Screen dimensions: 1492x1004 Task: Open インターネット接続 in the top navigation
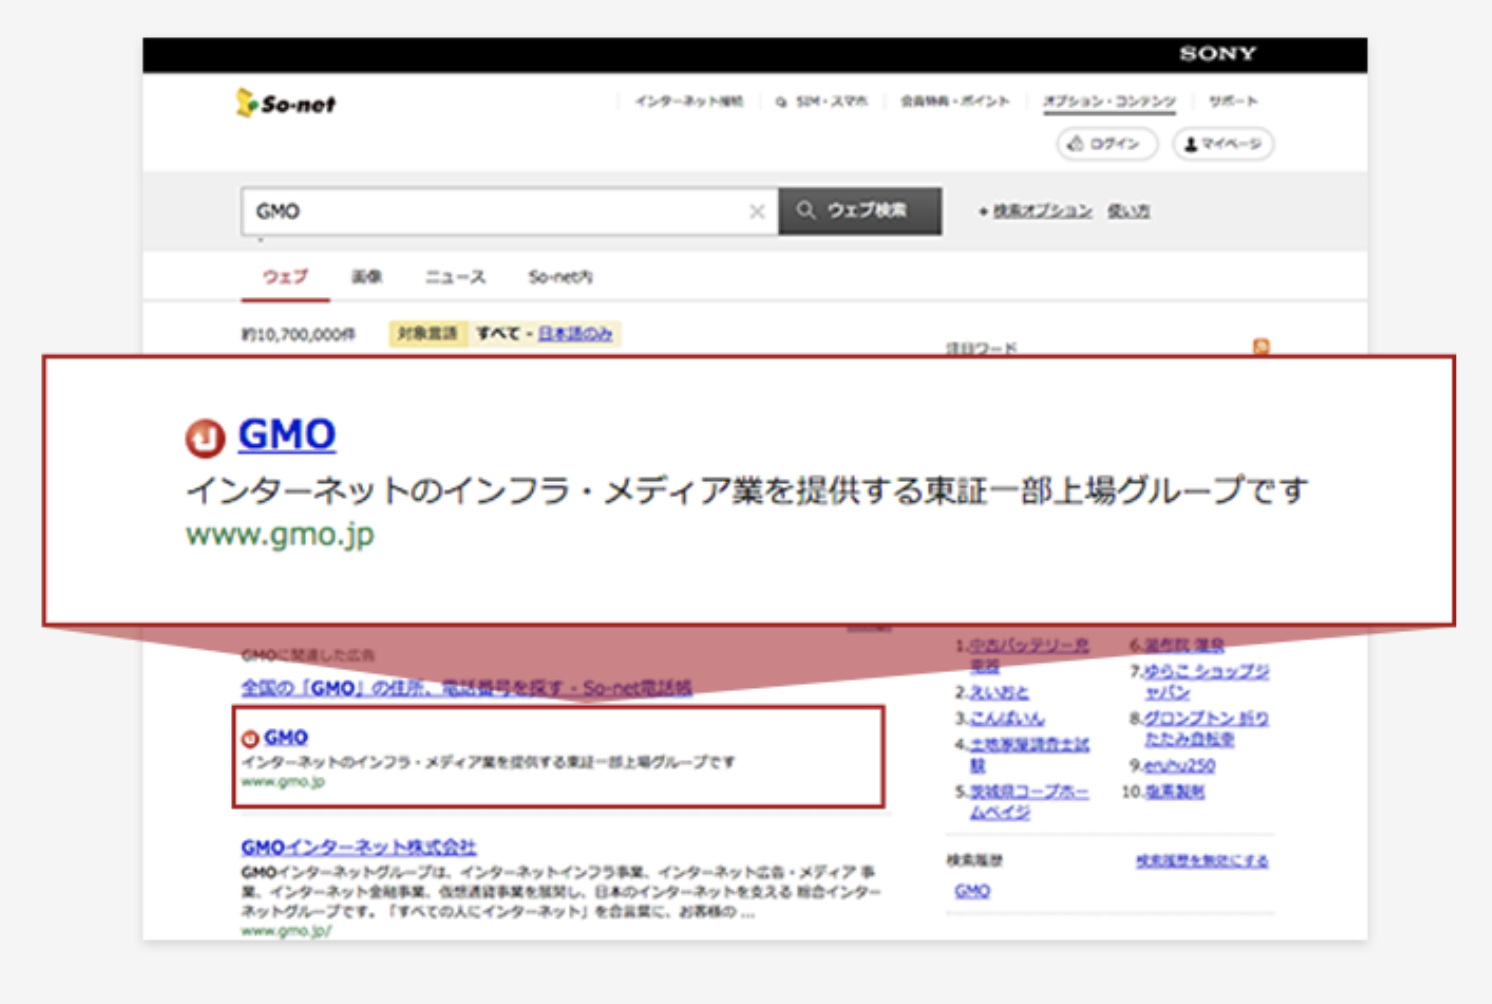pyautogui.click(x=688, y=101)
